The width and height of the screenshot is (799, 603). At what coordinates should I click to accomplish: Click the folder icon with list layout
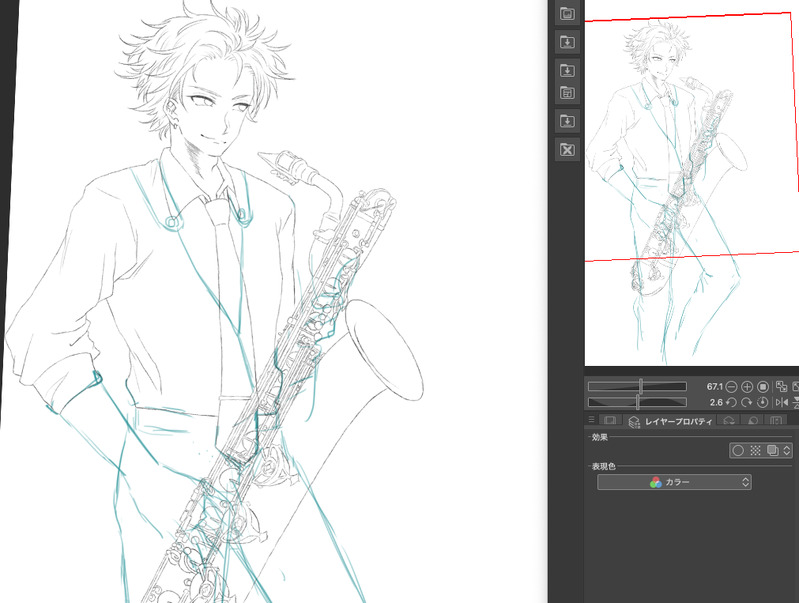click(x=567, y=93)
